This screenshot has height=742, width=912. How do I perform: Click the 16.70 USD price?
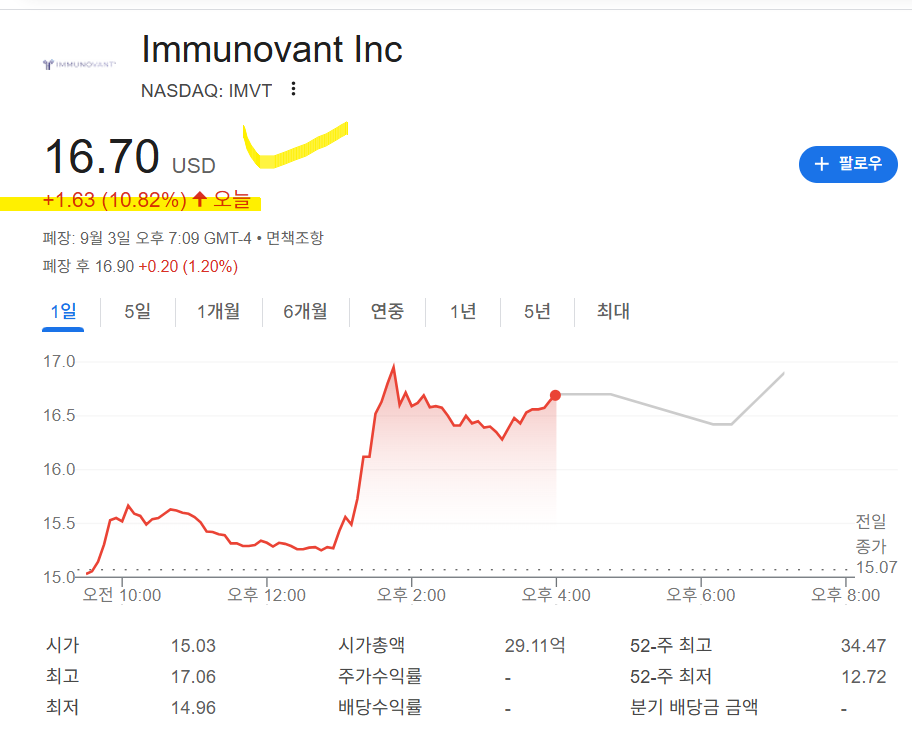point(102,157)
